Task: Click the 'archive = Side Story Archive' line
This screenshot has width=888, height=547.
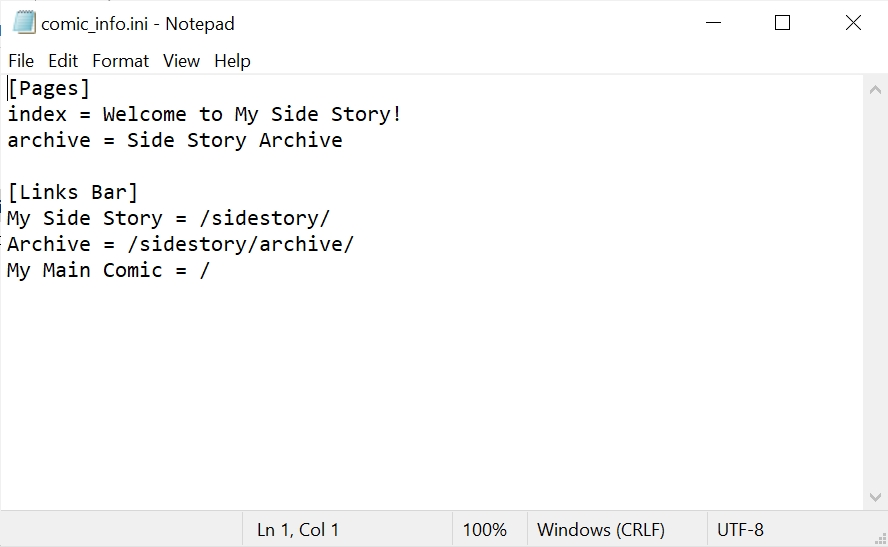Action: (x=175, y=141)
